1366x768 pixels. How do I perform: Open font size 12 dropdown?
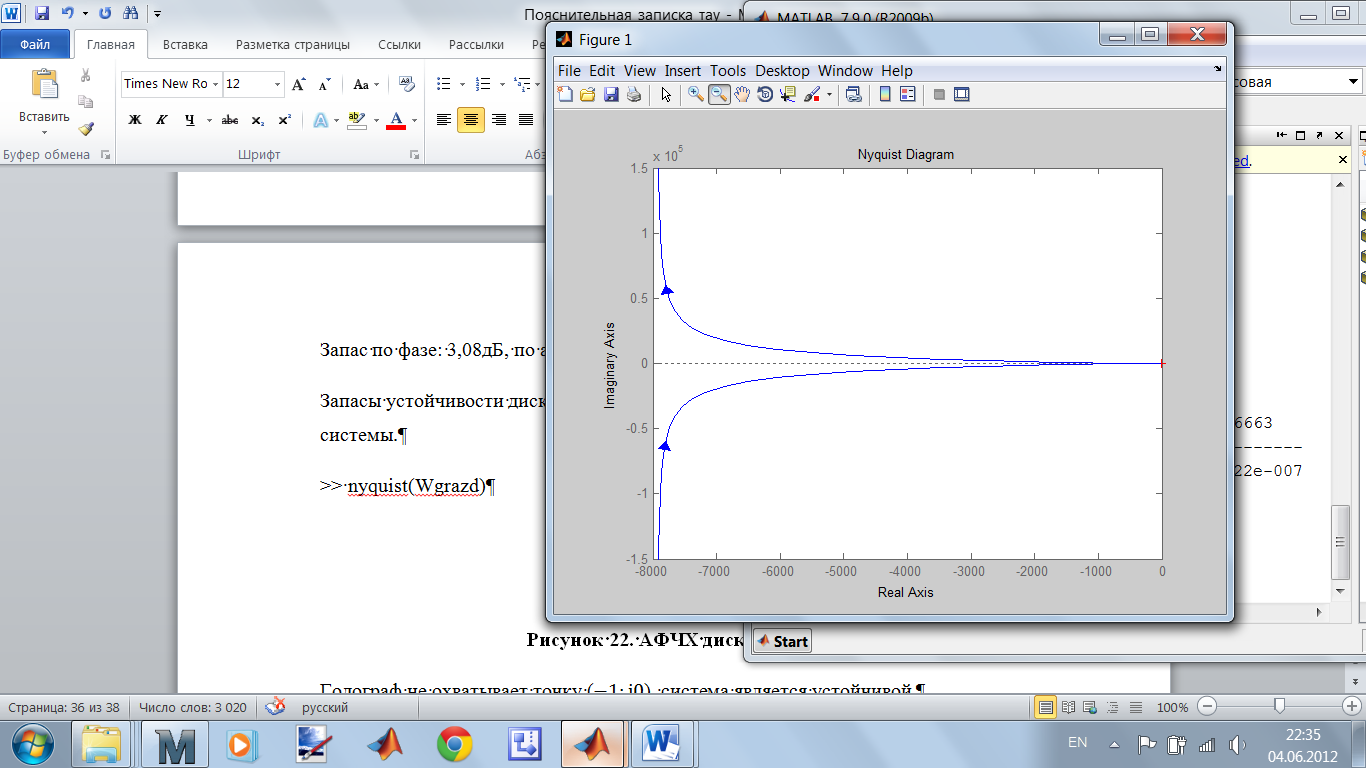(x=277, y=84)
